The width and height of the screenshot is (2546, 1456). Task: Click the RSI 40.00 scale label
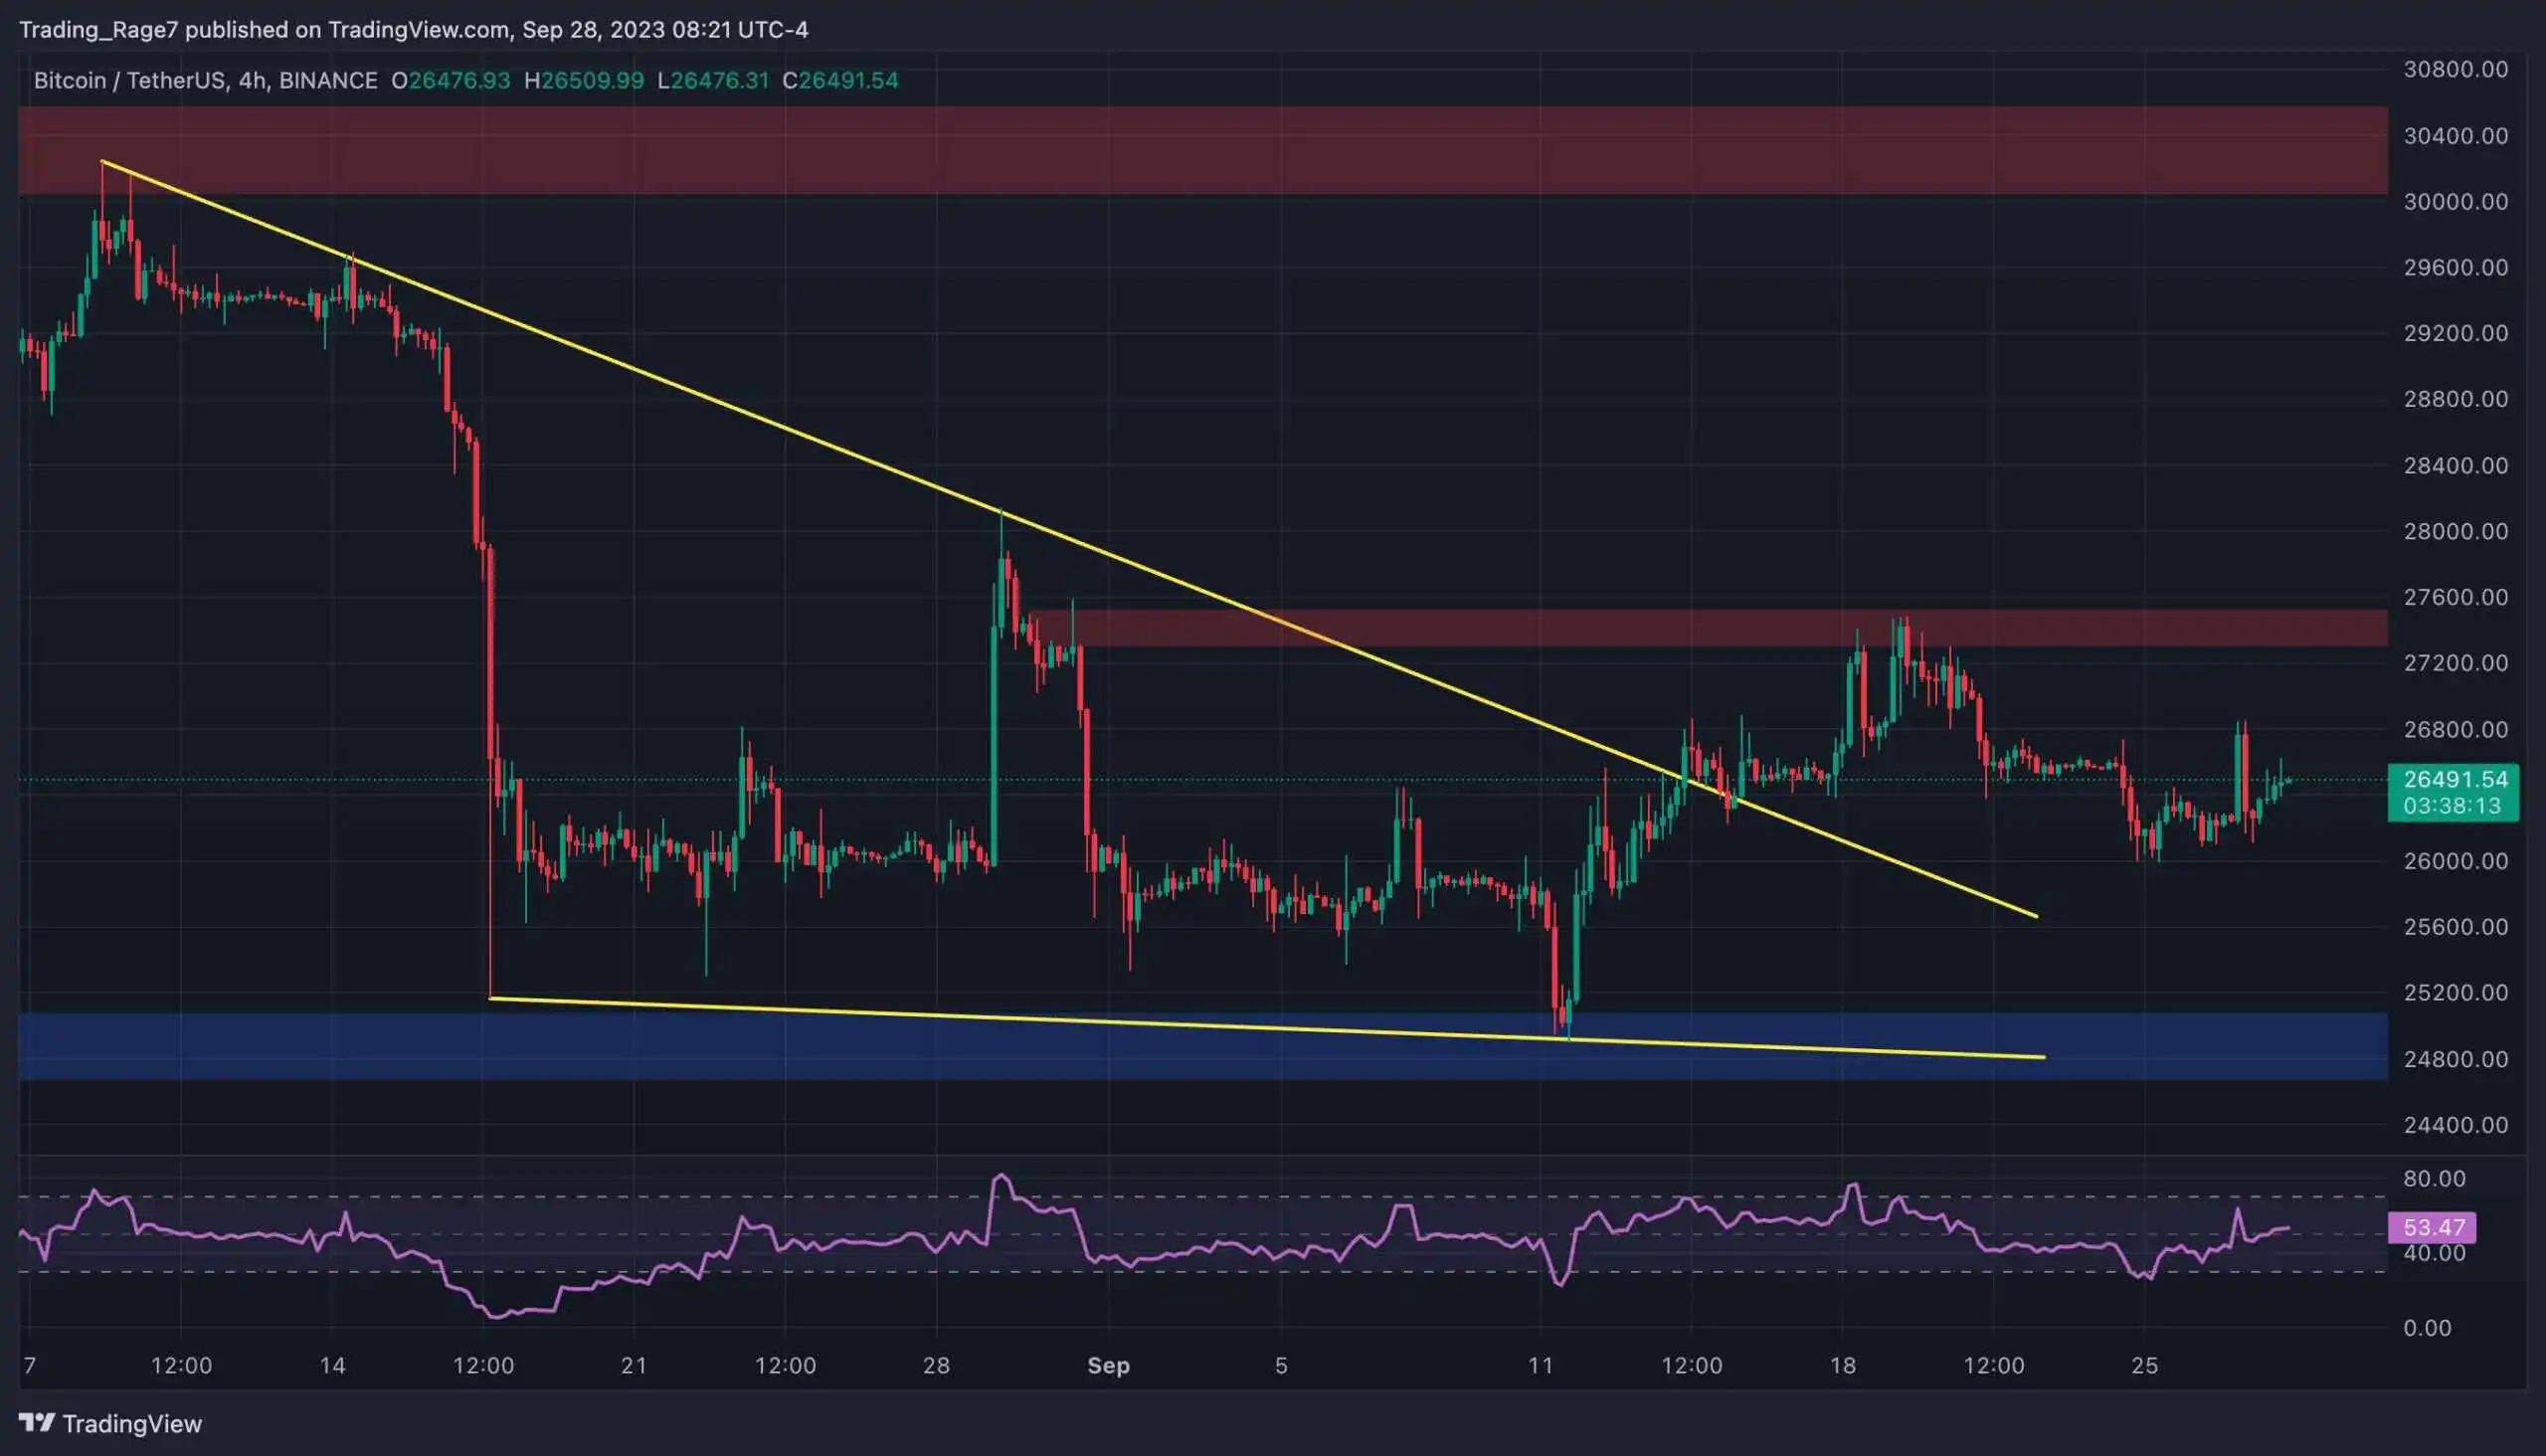coord(2433,1254)
